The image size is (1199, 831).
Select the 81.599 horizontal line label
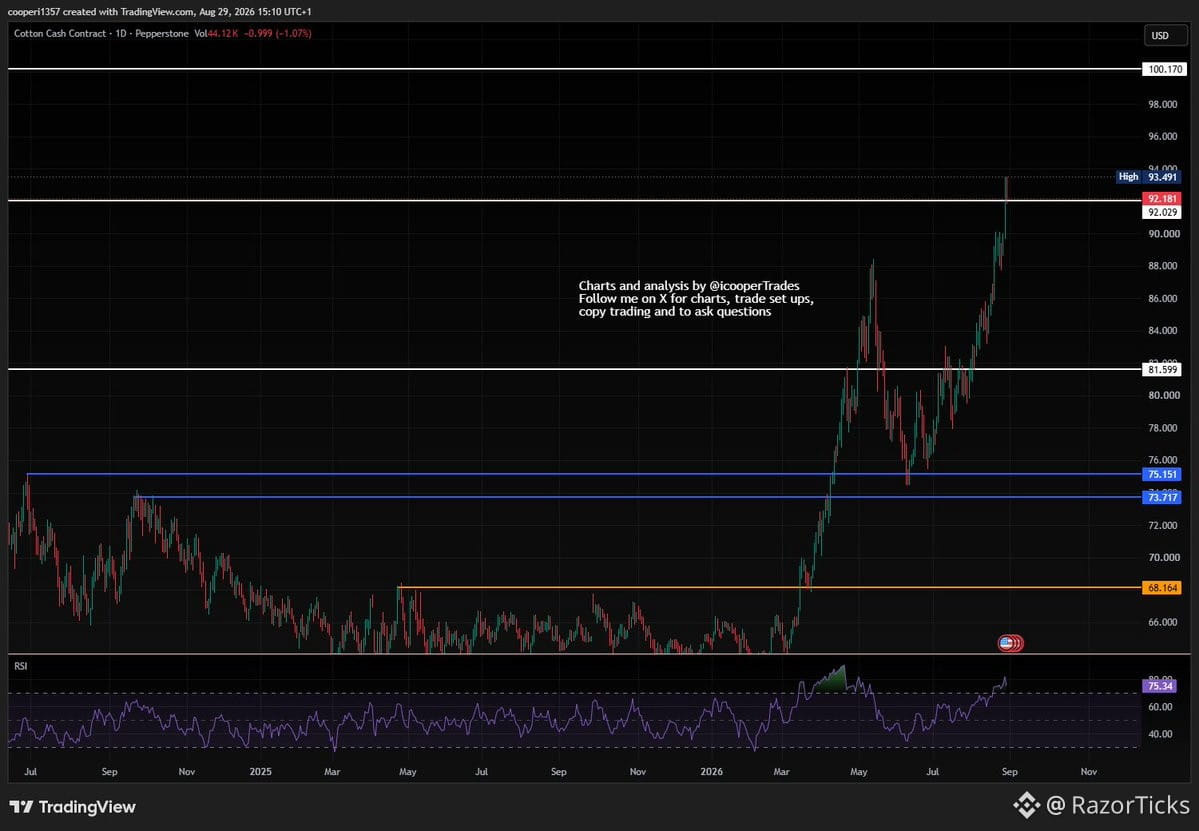1162,370
